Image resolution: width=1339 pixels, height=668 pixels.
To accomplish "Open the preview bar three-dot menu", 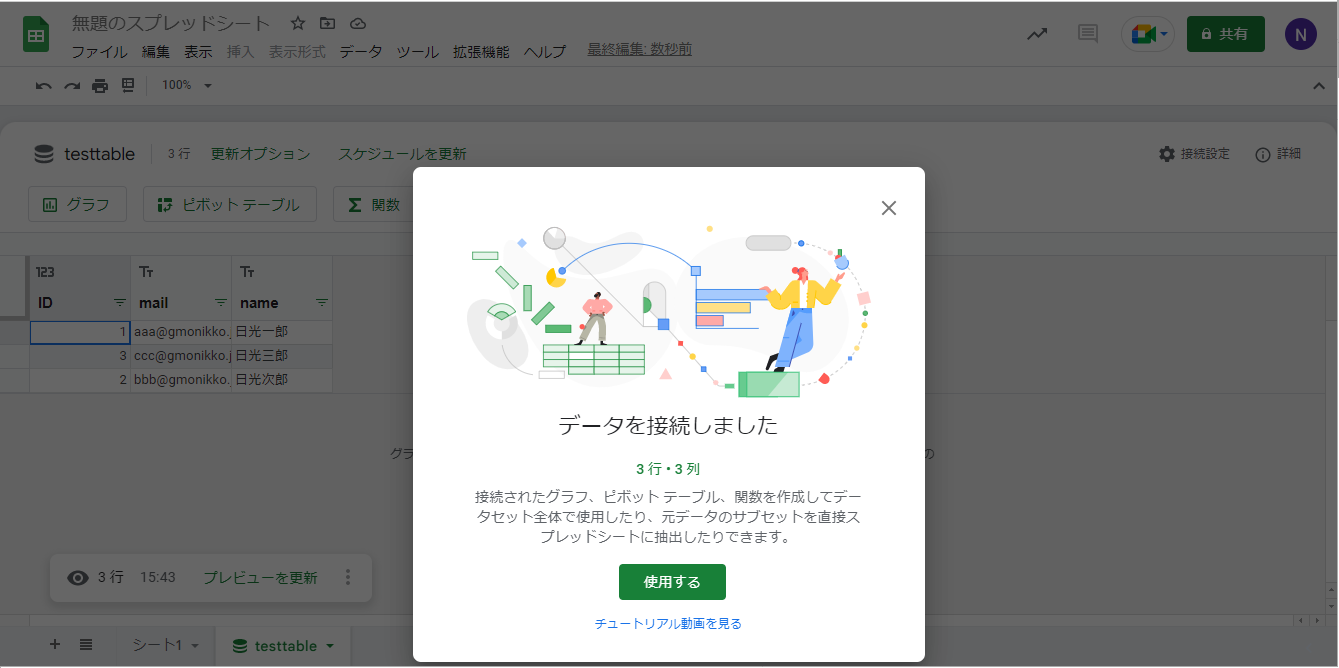I will 348,578.
